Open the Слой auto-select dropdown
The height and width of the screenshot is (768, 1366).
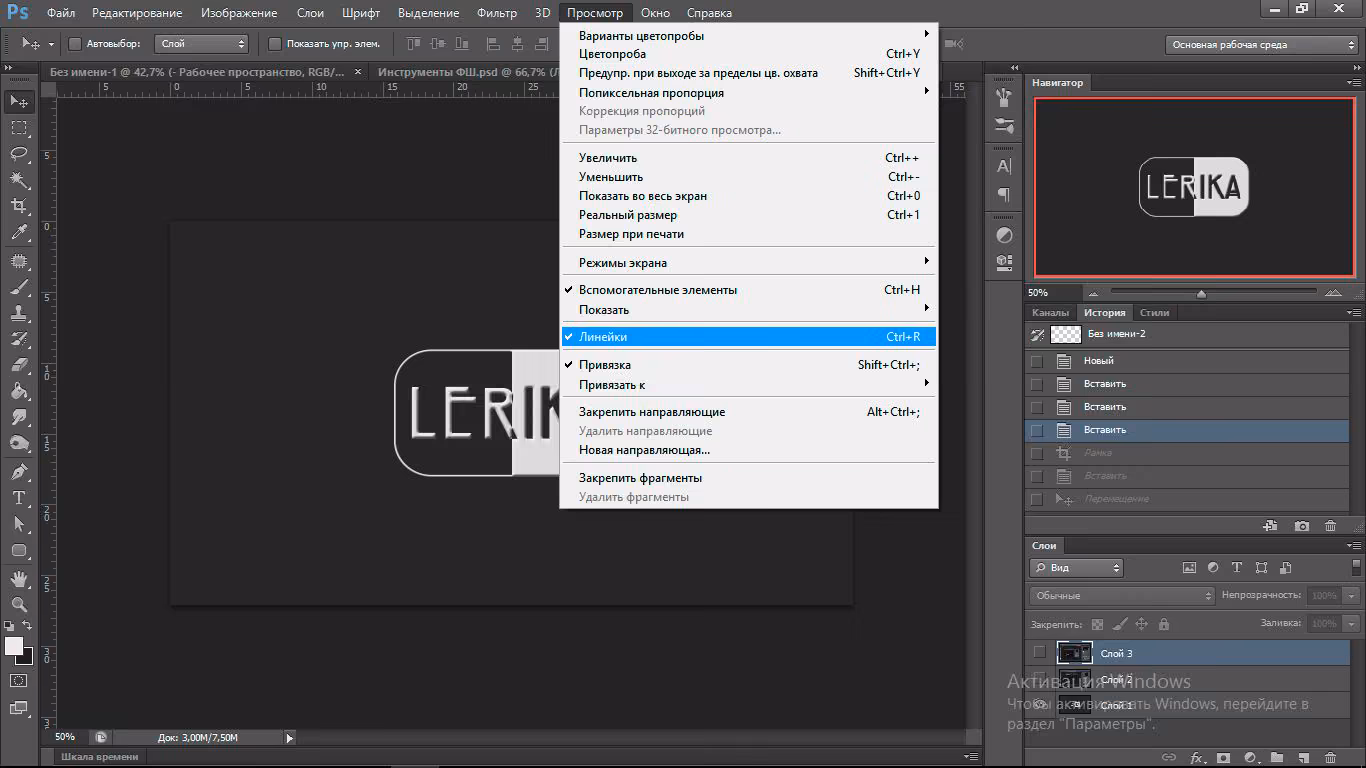coord(202,44)
